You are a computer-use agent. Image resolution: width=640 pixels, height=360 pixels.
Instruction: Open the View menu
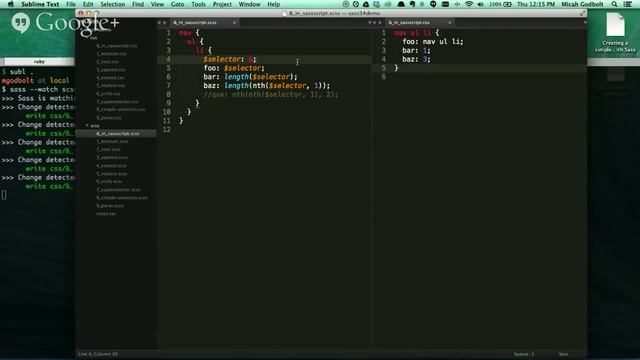pos(157,4)
